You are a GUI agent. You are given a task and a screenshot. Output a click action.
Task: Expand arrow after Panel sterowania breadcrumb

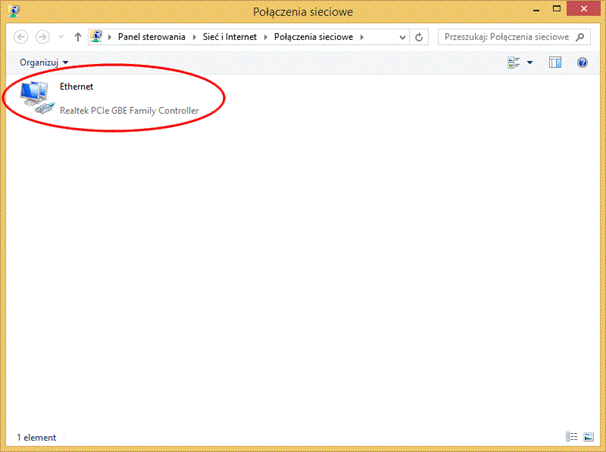pyautogui.click(x=194, y=37)
